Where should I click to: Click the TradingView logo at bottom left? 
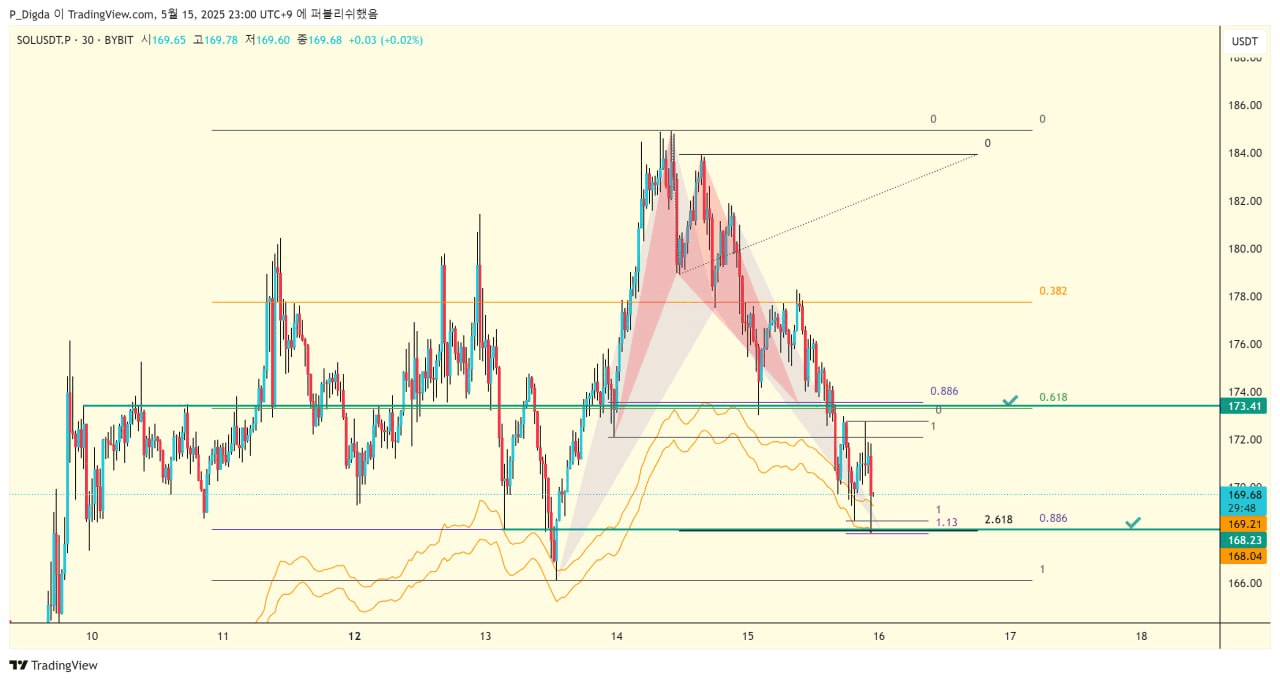54,665
